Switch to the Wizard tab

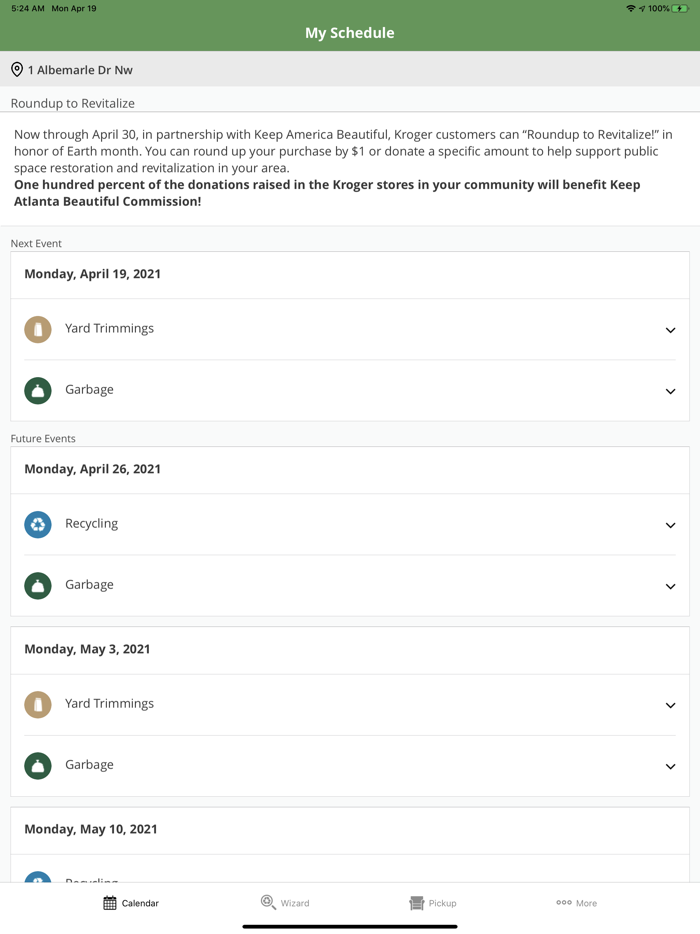(285, 903)
